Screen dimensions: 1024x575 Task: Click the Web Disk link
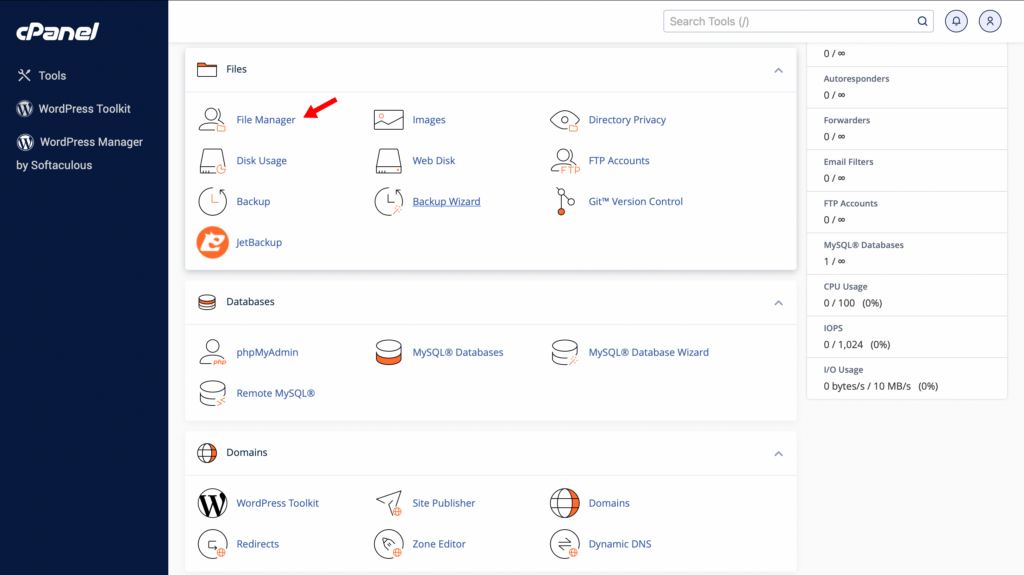click(434, 161)
